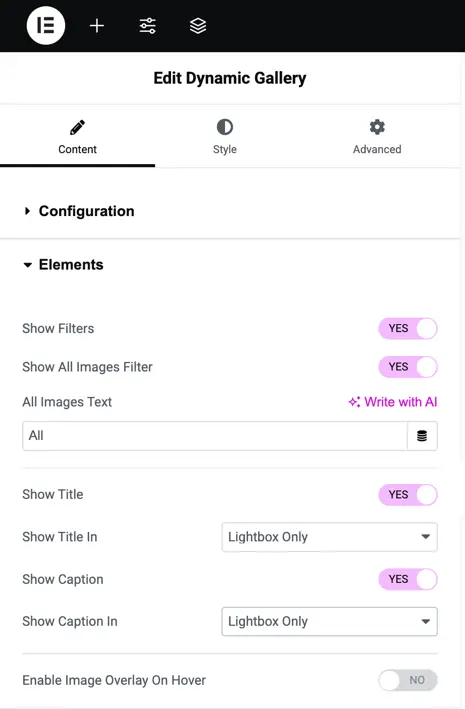Click the pencil Content icon
Viewport: 465px width, 709px height.
coord(77,128)
